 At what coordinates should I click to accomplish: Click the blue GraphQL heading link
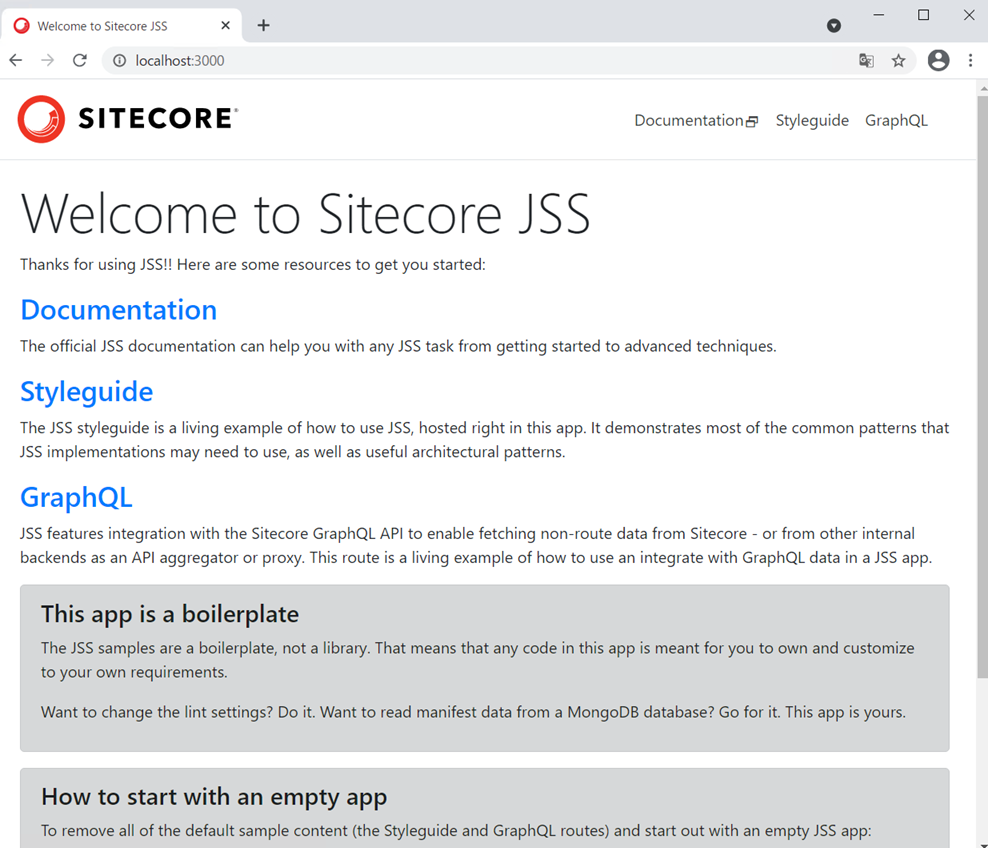[76, 498]
